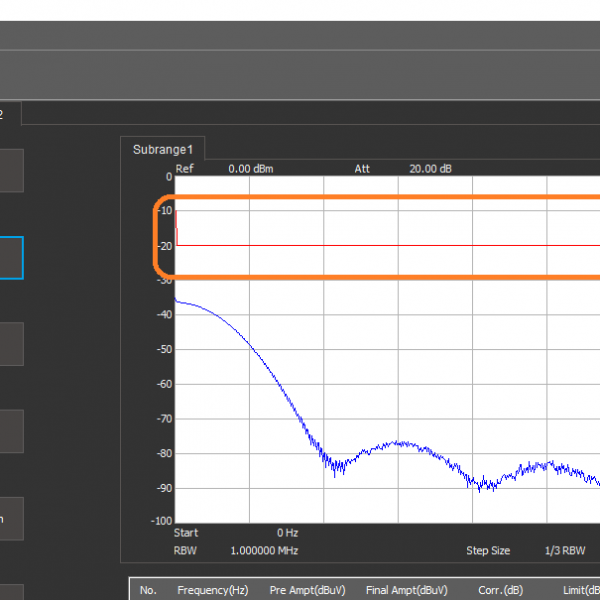
Task: Click the Step Size value 1/3 RBW
Action: click(566, 551)
